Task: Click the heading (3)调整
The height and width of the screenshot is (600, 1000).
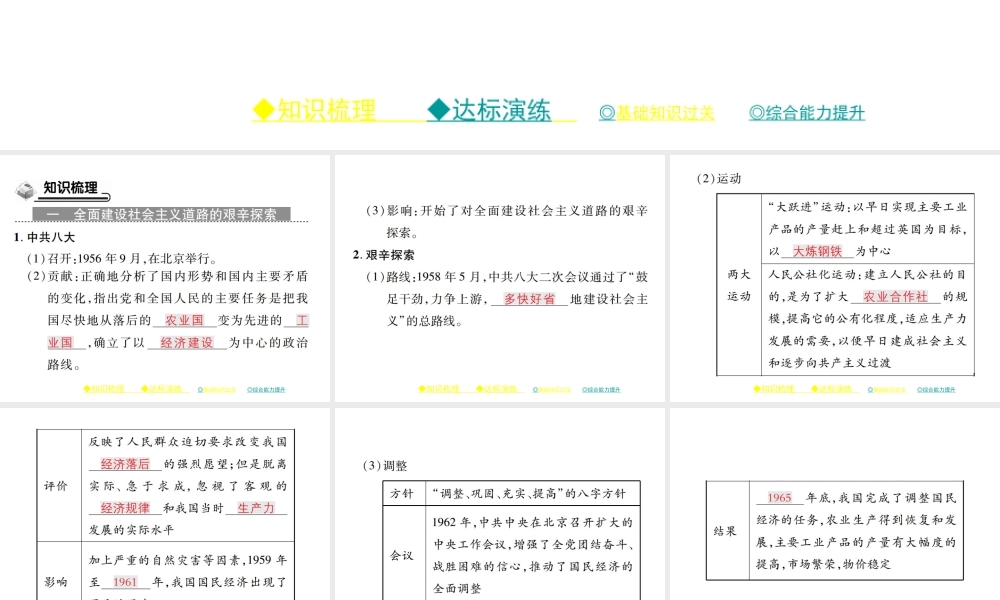Action: [385, 465]
